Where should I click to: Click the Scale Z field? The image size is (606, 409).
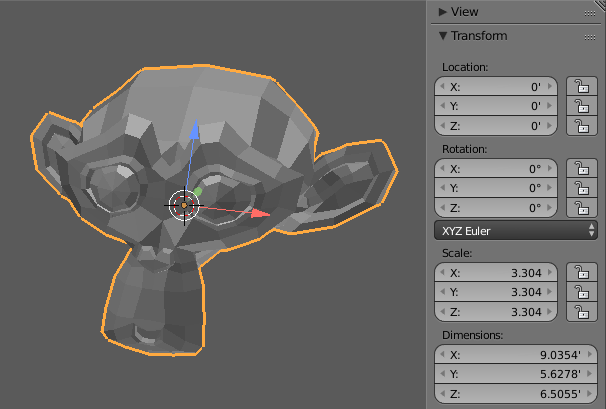pos(496,312)
